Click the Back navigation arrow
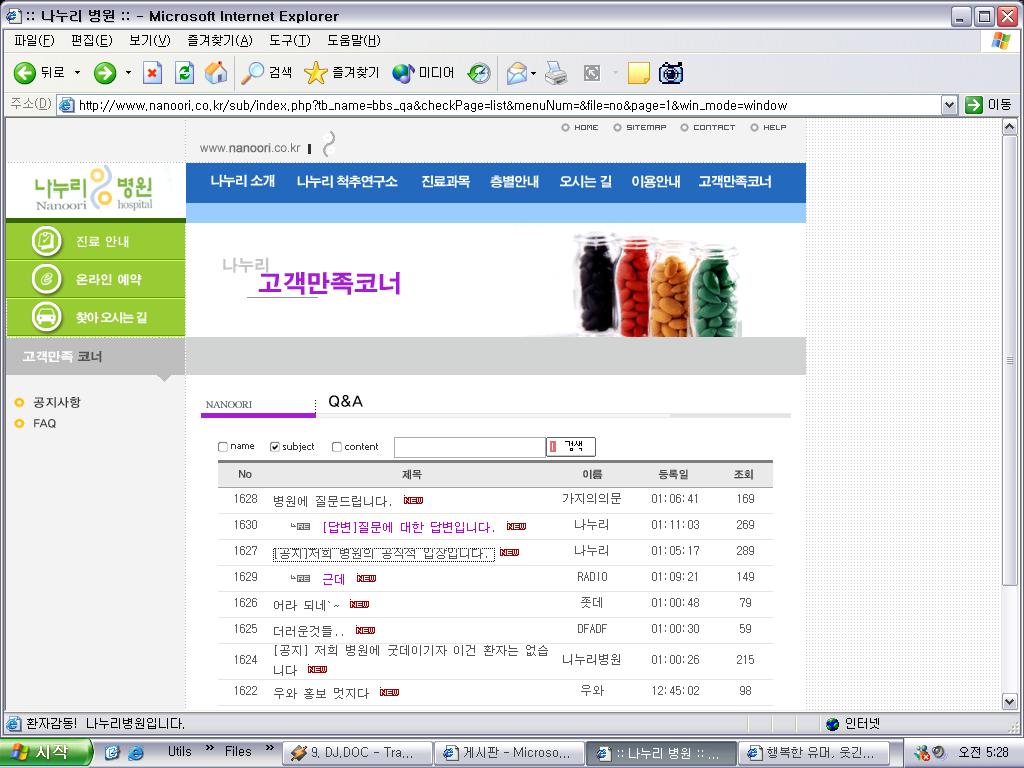Image resolution: width=1024 pixels, height=768 pixels. [x=25, y=73]
